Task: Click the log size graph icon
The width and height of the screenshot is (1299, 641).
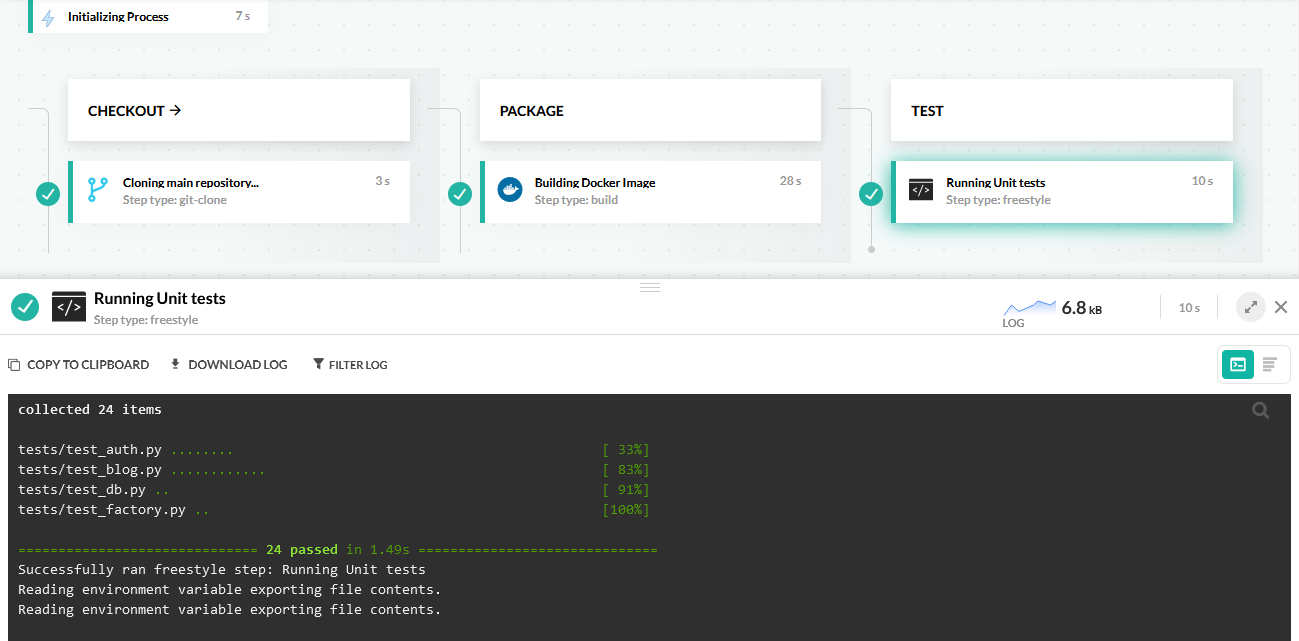Action: 1029,307
